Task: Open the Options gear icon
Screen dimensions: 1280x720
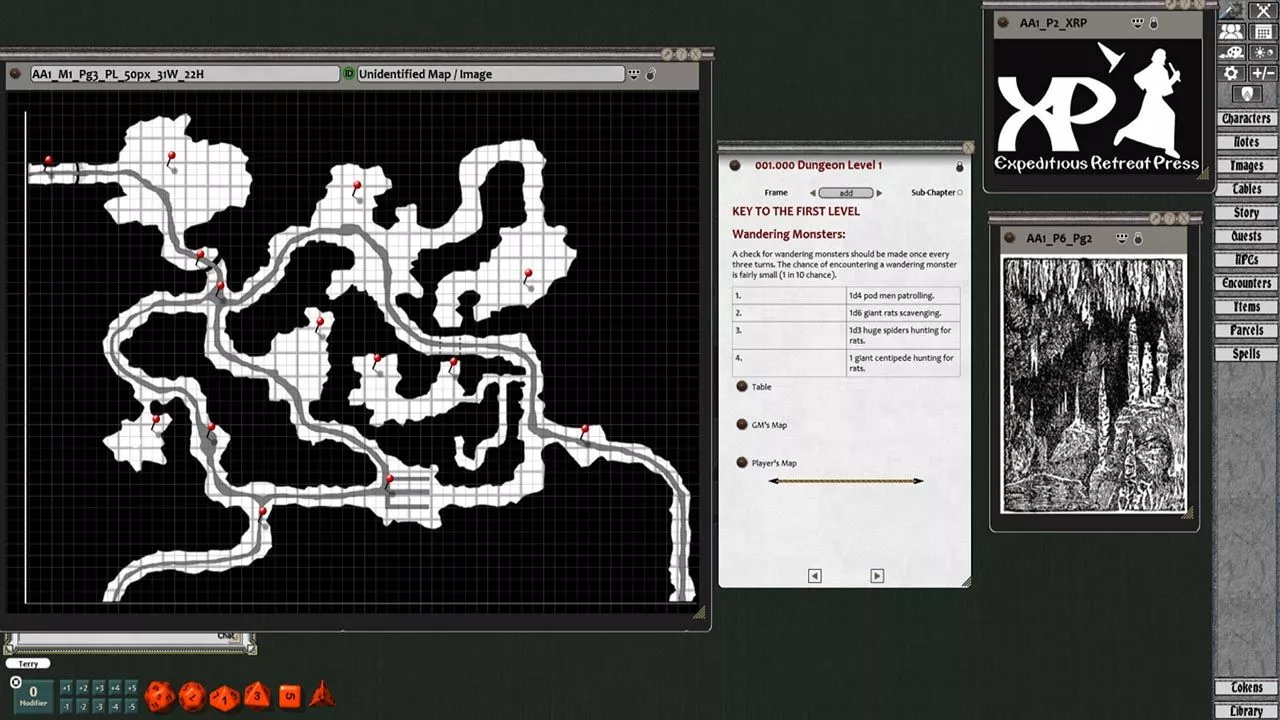Action: [1231, 73]
